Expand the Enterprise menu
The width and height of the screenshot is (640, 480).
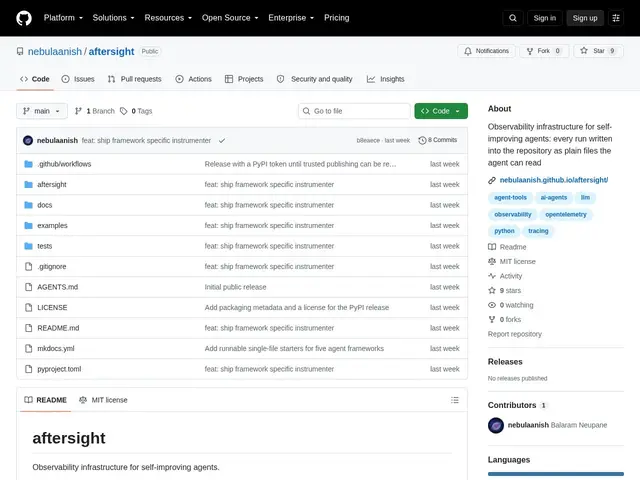[291, 18]
